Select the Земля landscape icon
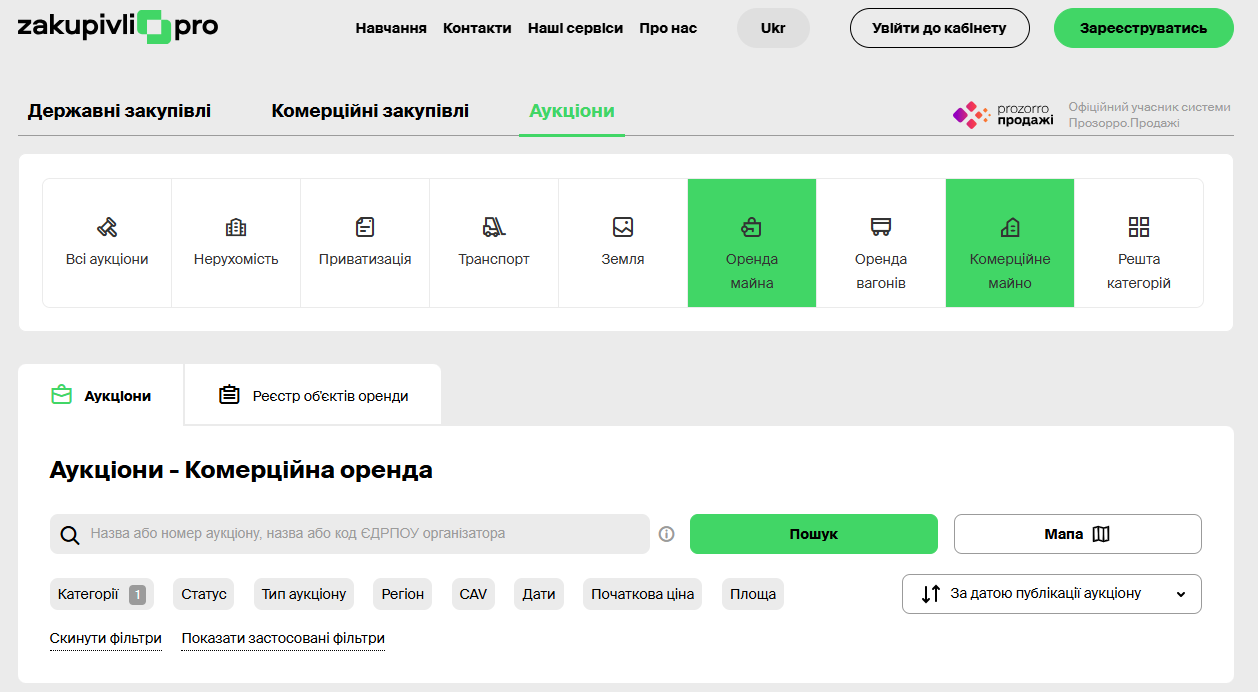 pos(623,227)
